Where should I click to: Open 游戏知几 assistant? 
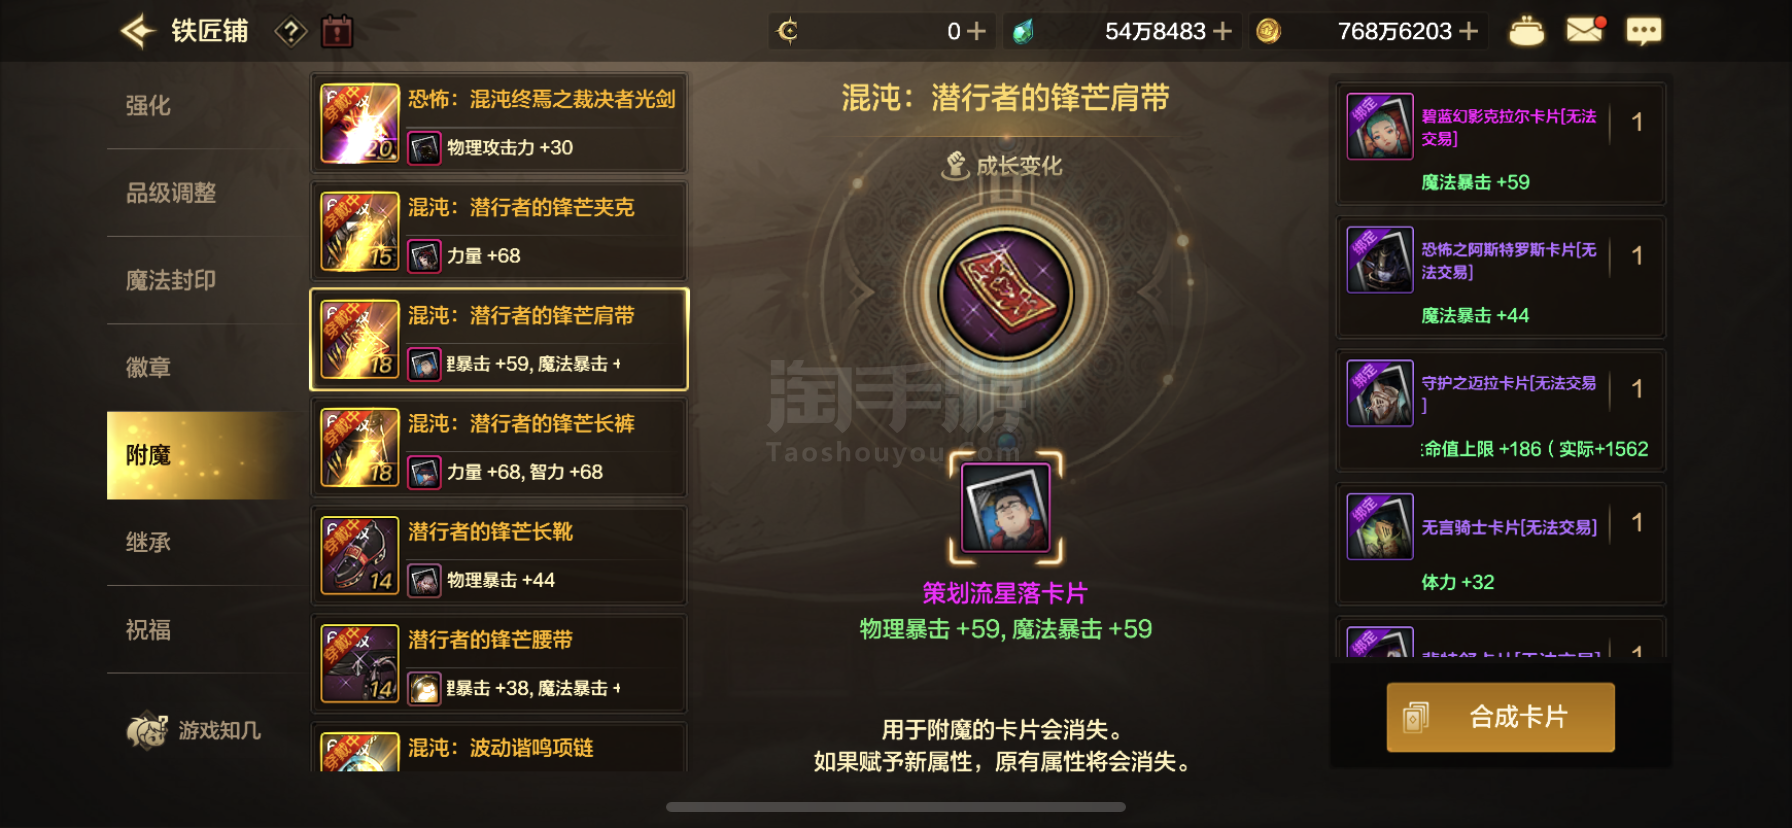[194, 731]
